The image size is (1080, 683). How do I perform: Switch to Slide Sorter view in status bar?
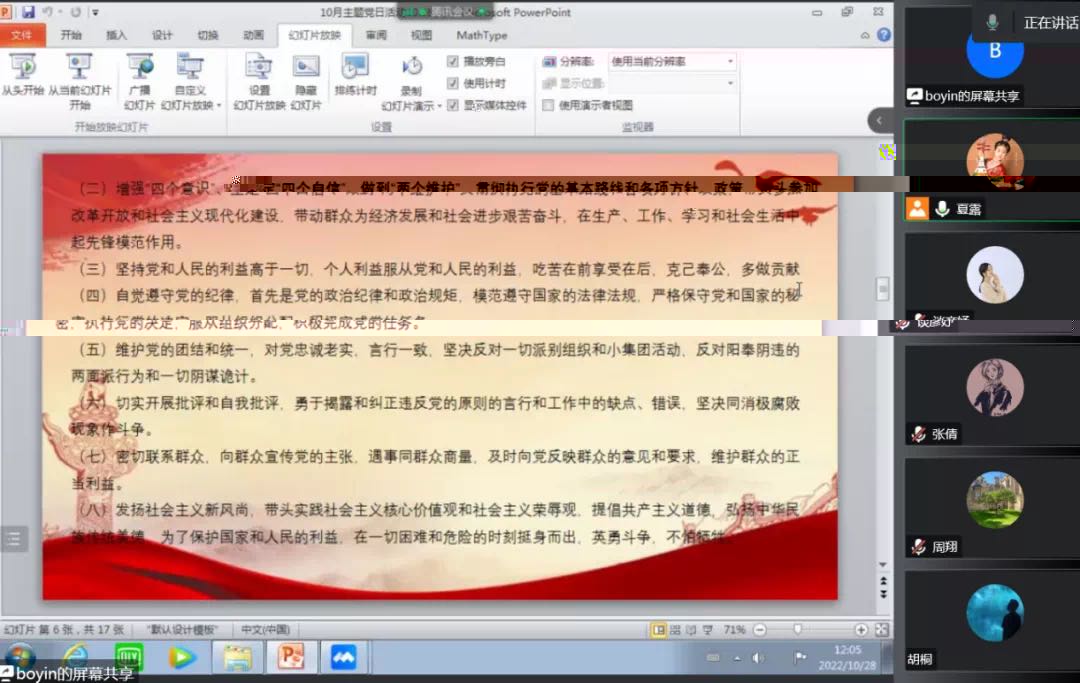[x=675, y=629]
